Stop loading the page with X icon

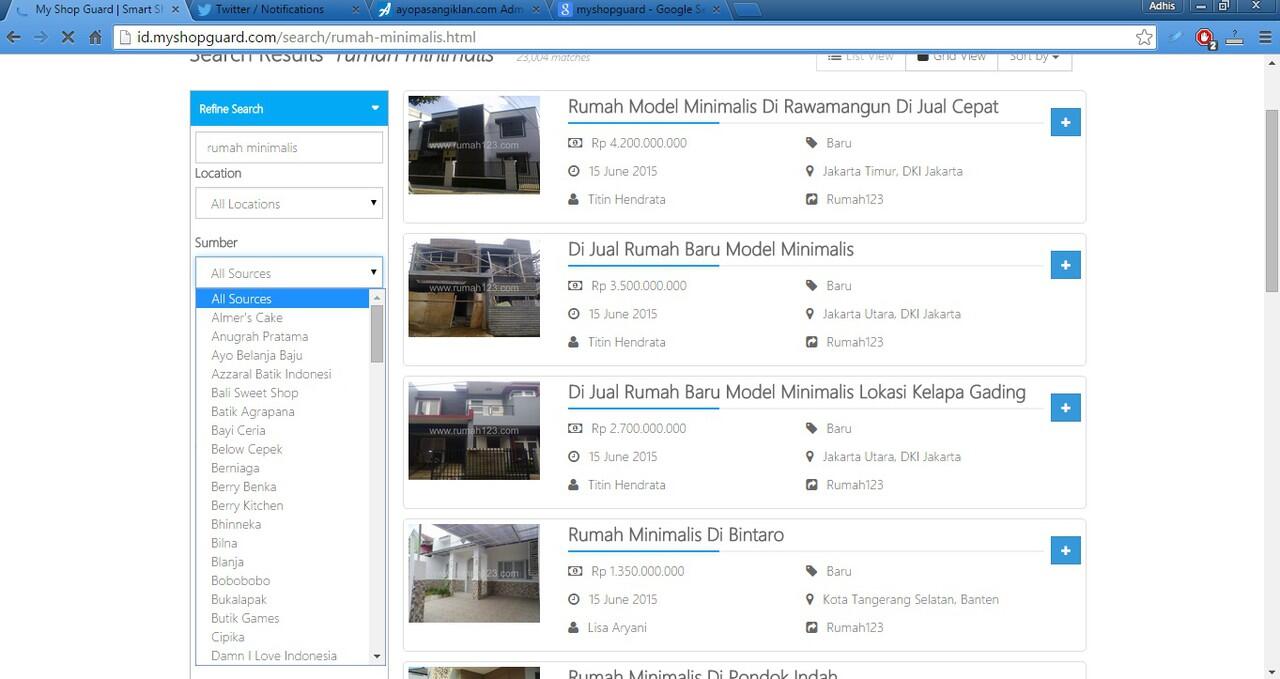[68, 37]
